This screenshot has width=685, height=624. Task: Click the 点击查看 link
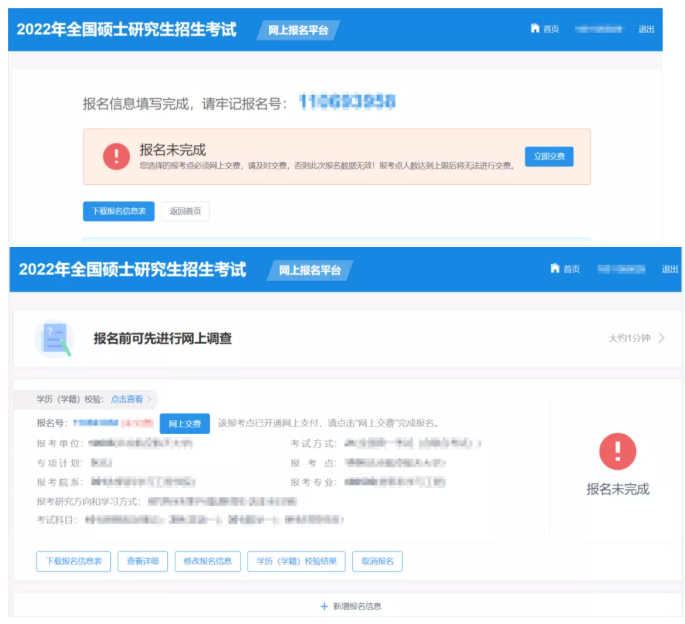click(127, 399)
